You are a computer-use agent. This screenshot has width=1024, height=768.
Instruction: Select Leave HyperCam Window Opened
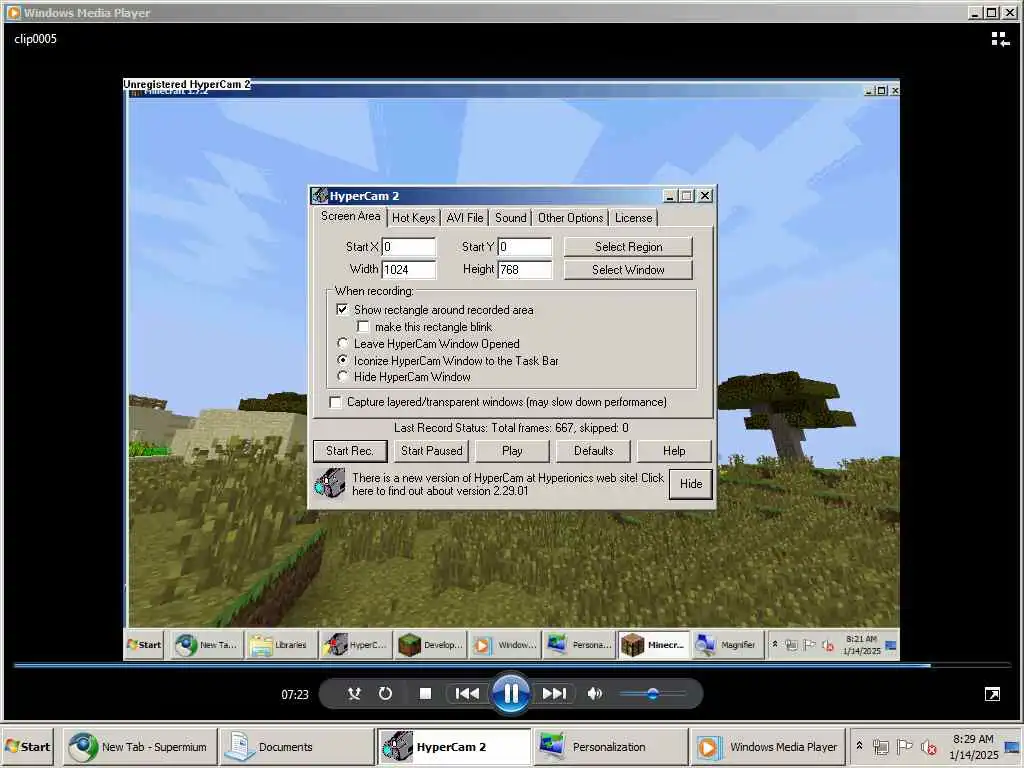pos(342,344)
